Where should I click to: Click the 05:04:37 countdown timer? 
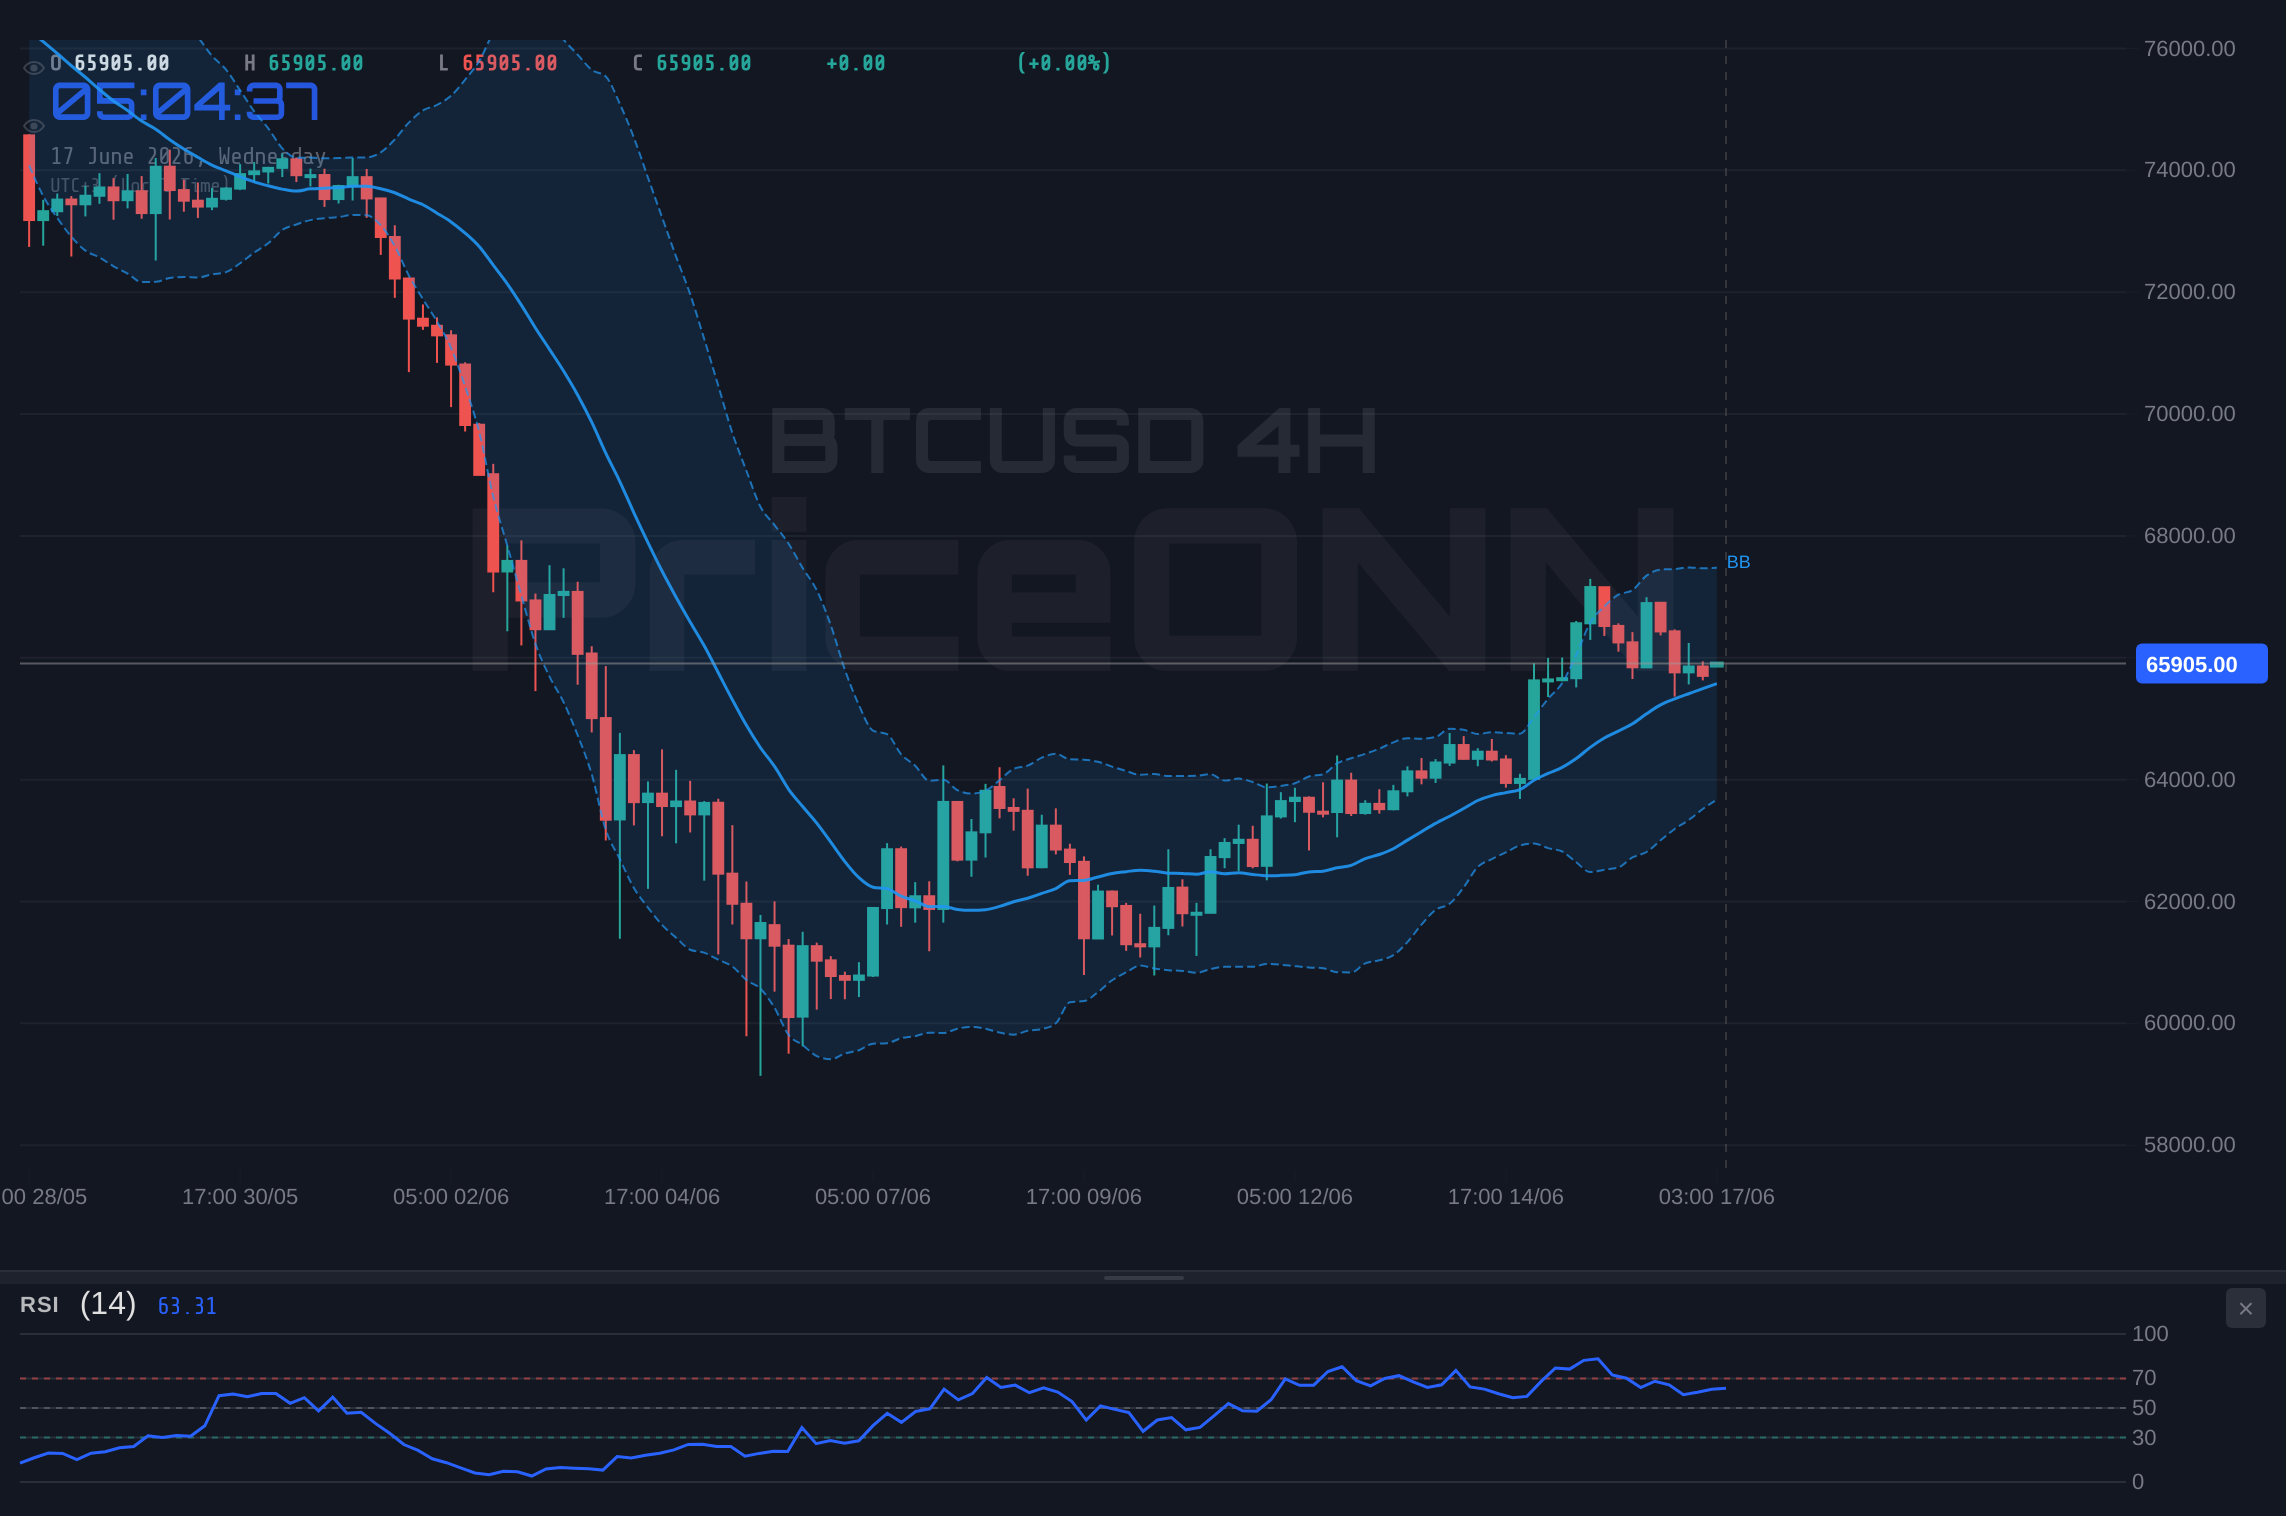(185, 102)
